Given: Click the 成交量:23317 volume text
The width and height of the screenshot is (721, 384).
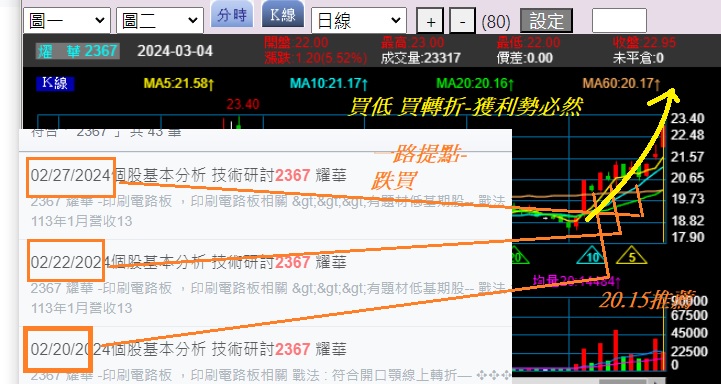Looking at the screenshot, I should [x=421, y=58].
